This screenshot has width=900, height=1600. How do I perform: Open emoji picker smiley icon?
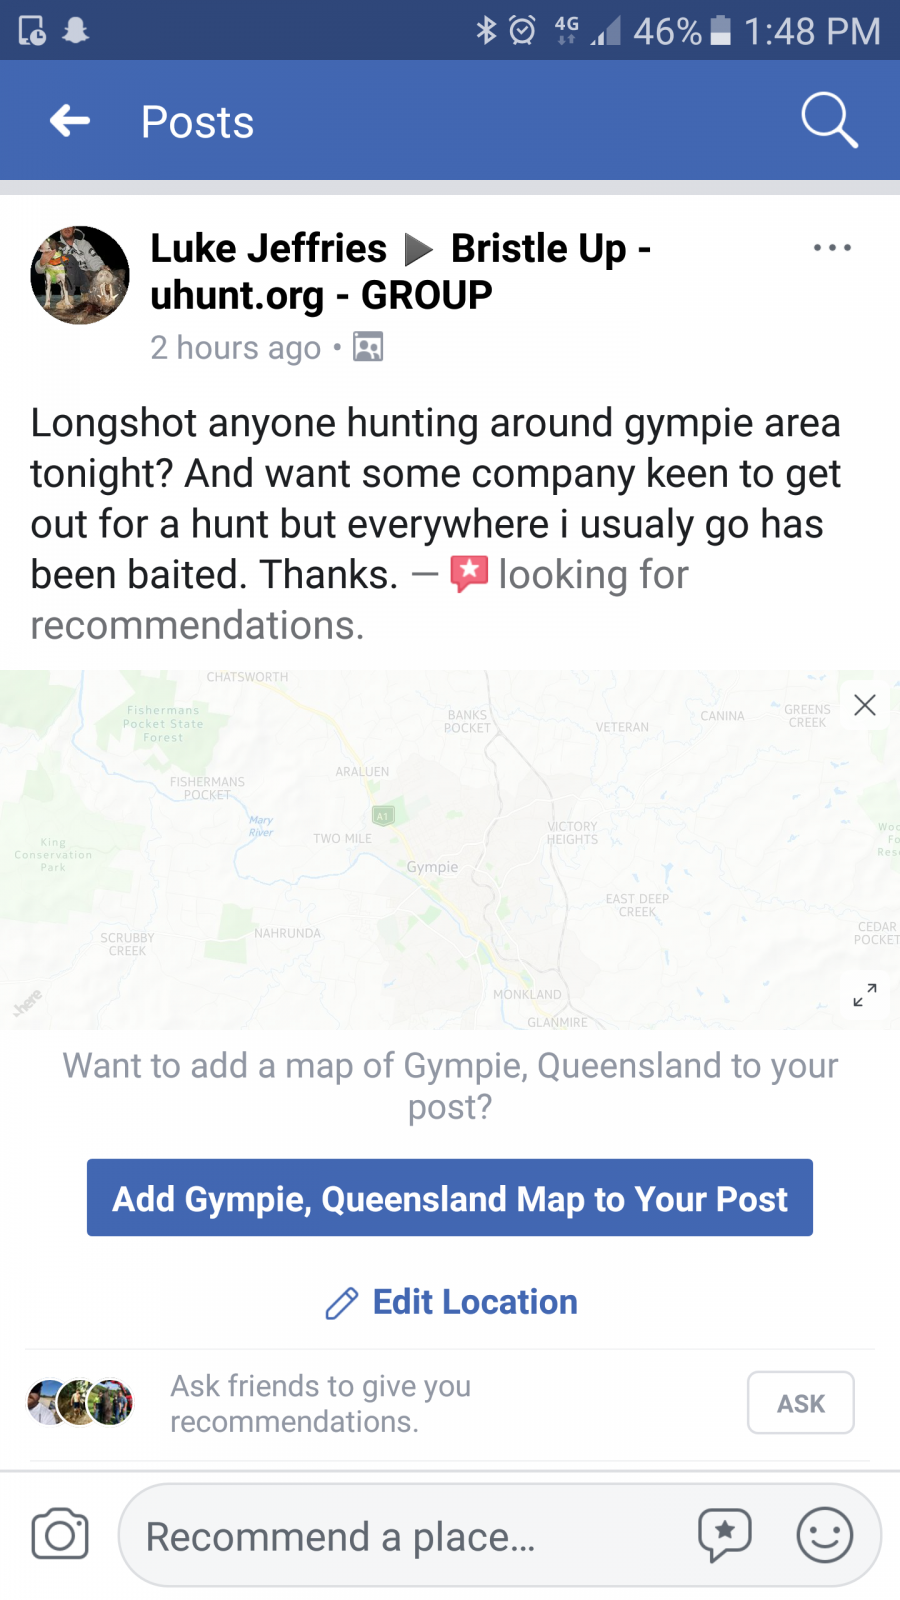click(x=824, y=1535)
